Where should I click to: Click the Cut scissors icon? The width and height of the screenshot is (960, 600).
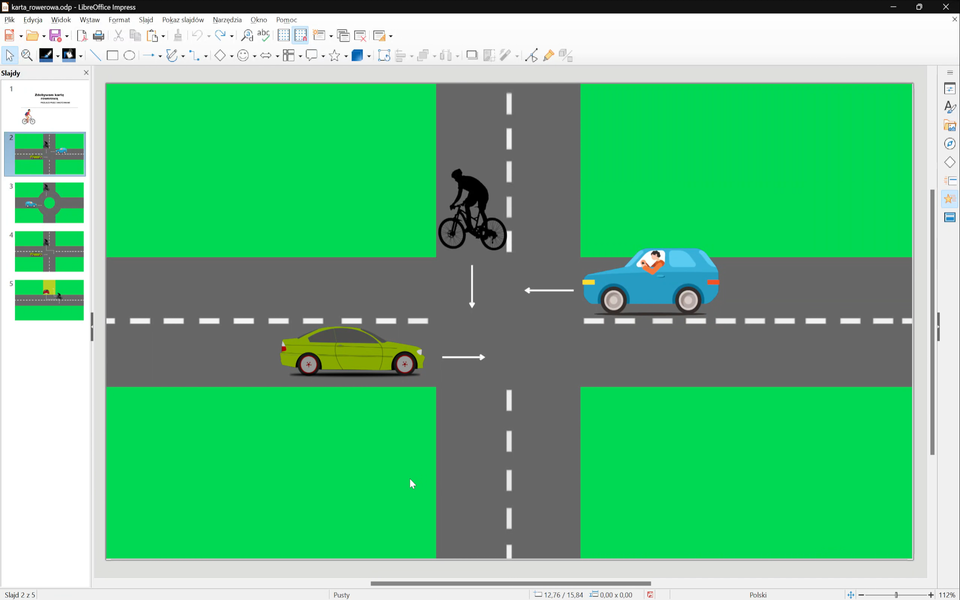click(118, 36)
